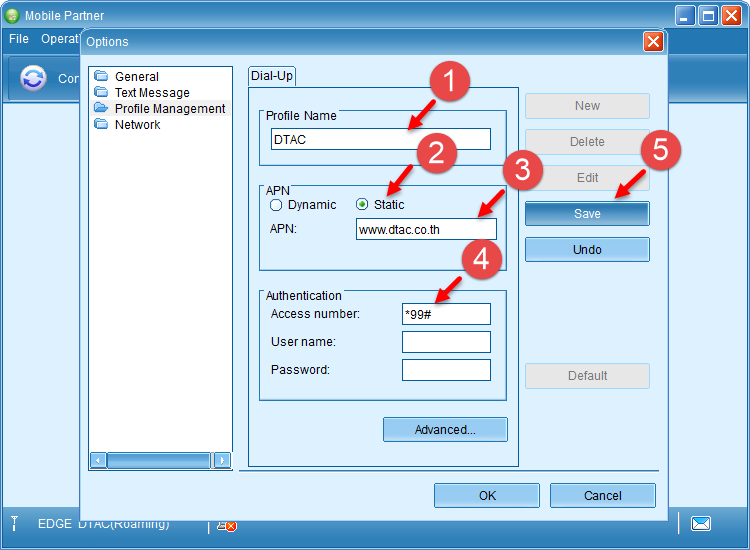Select General in the options tree

[x=137, y=77]
